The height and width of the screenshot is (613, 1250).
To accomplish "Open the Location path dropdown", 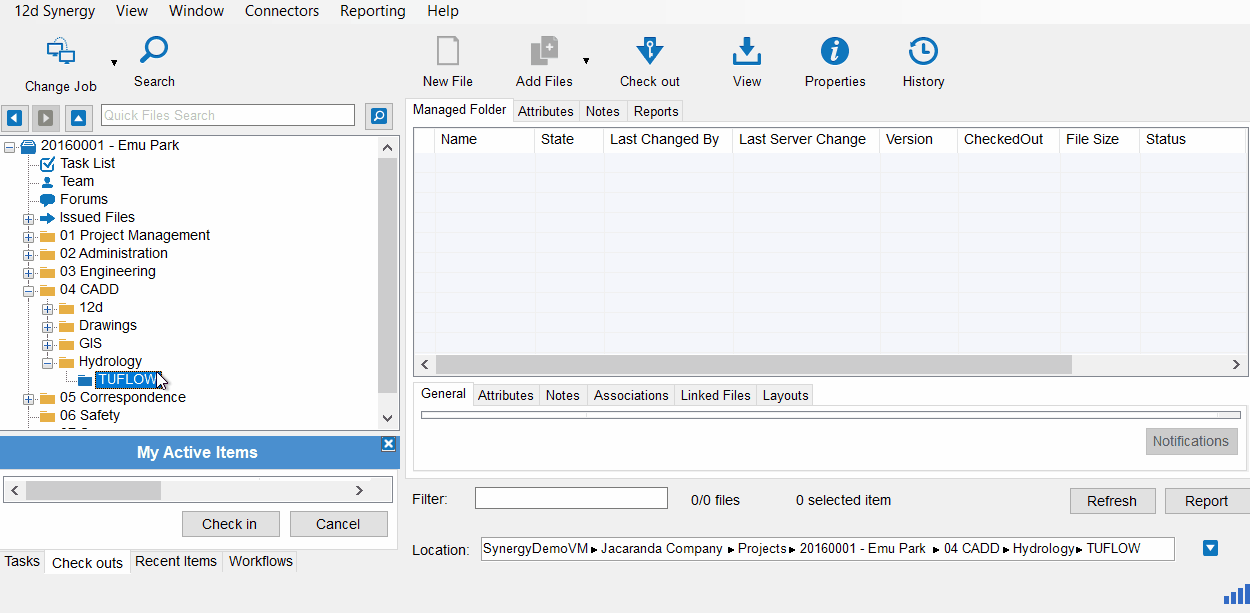I will (x=1210, y=548).
